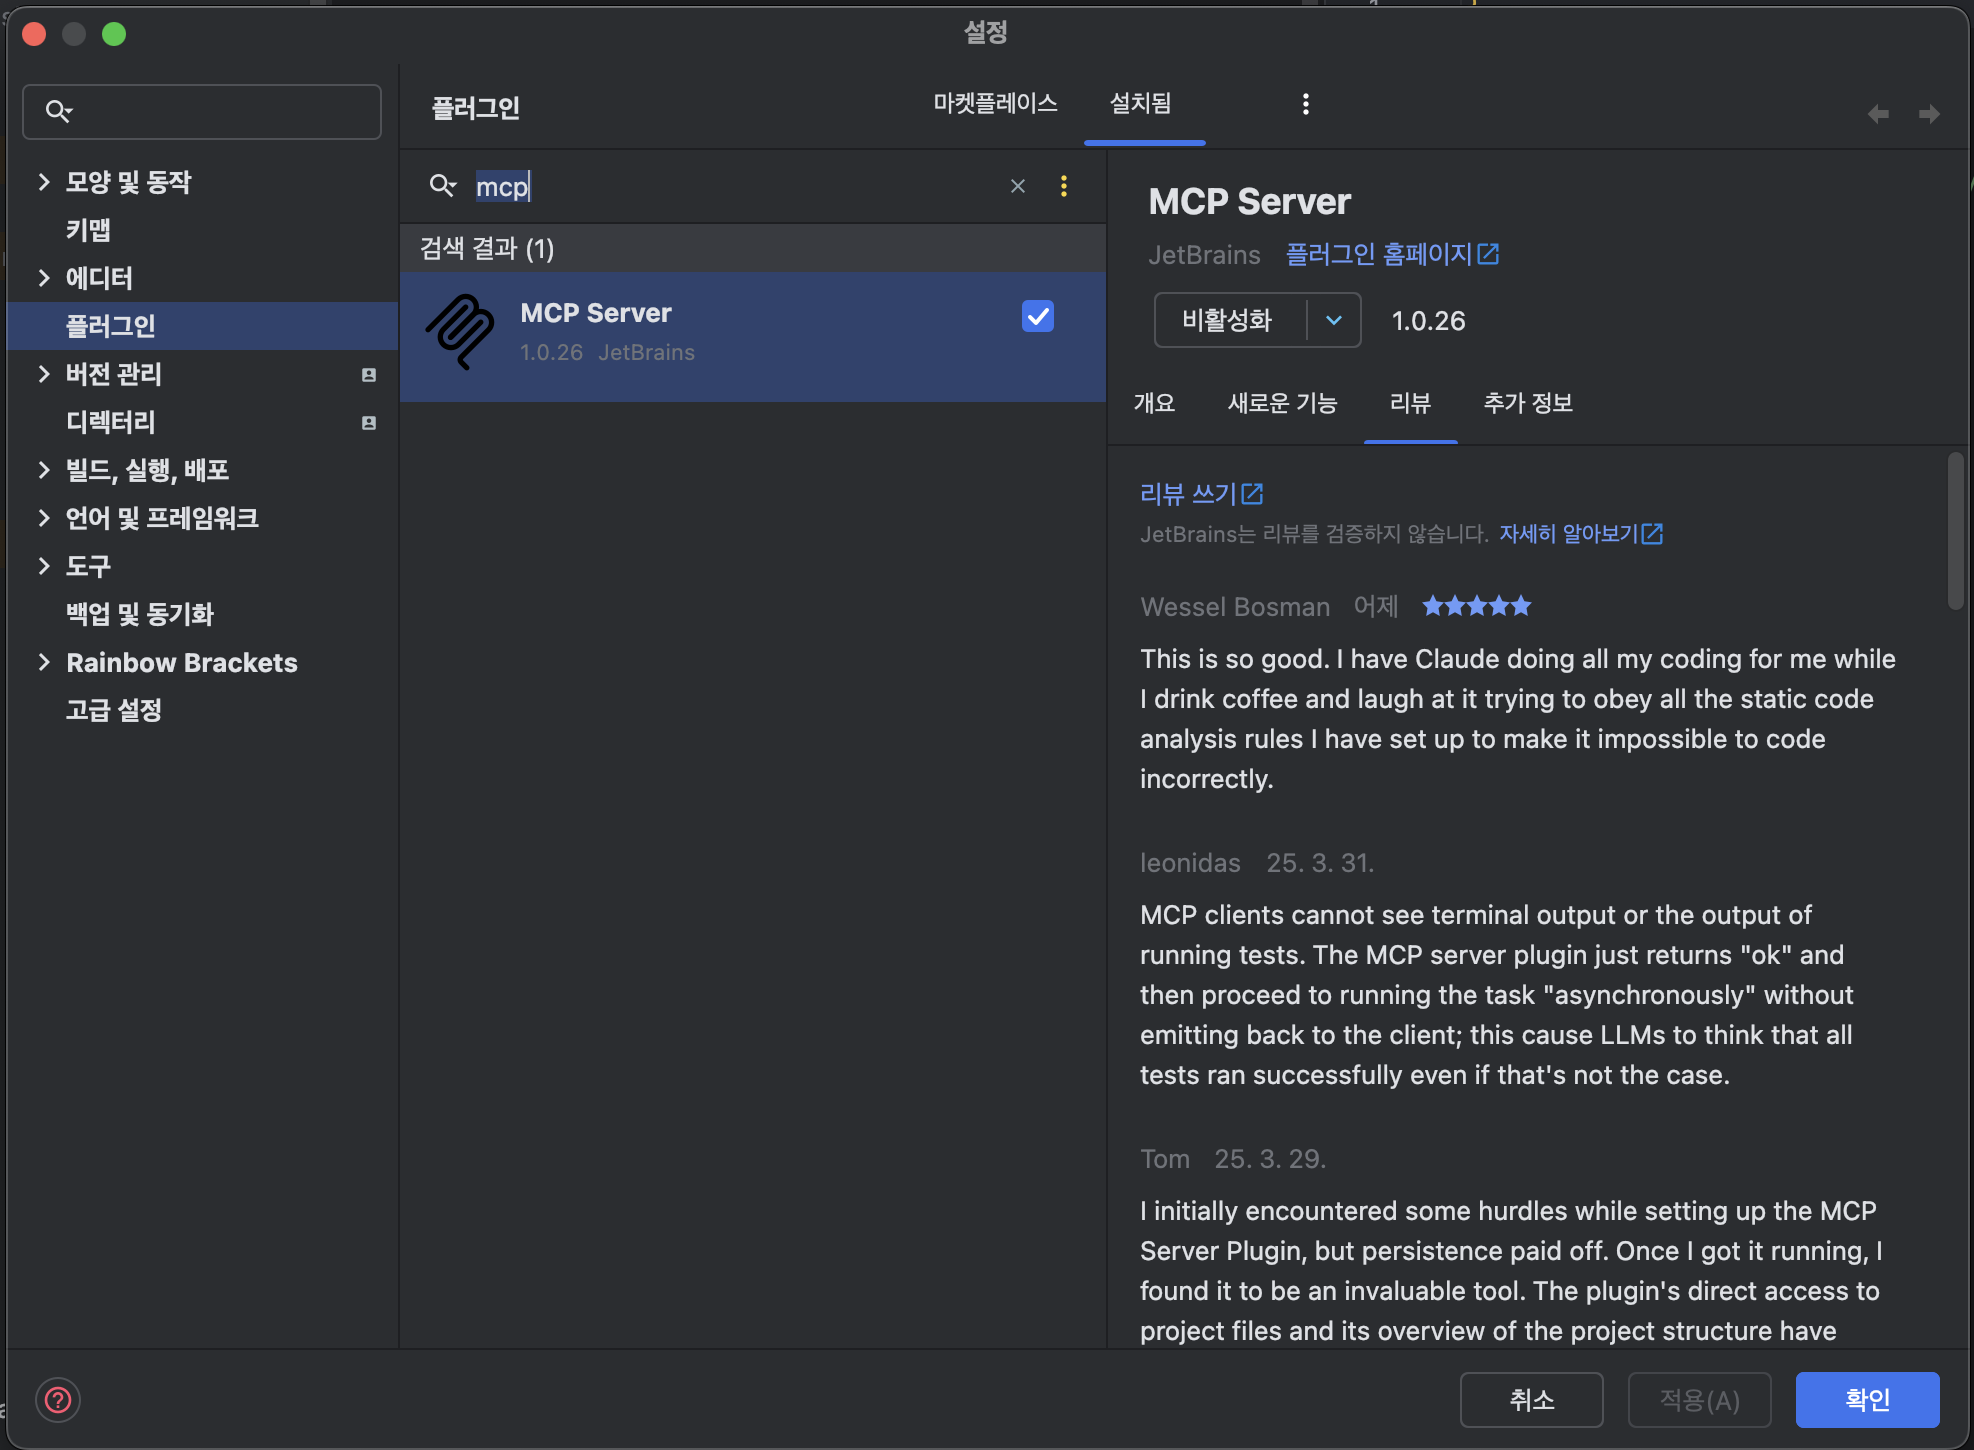Click the back navigation arrow
This screenshot has width=1974, height=1450.
pyautogui.click(x=1878, y=114)
